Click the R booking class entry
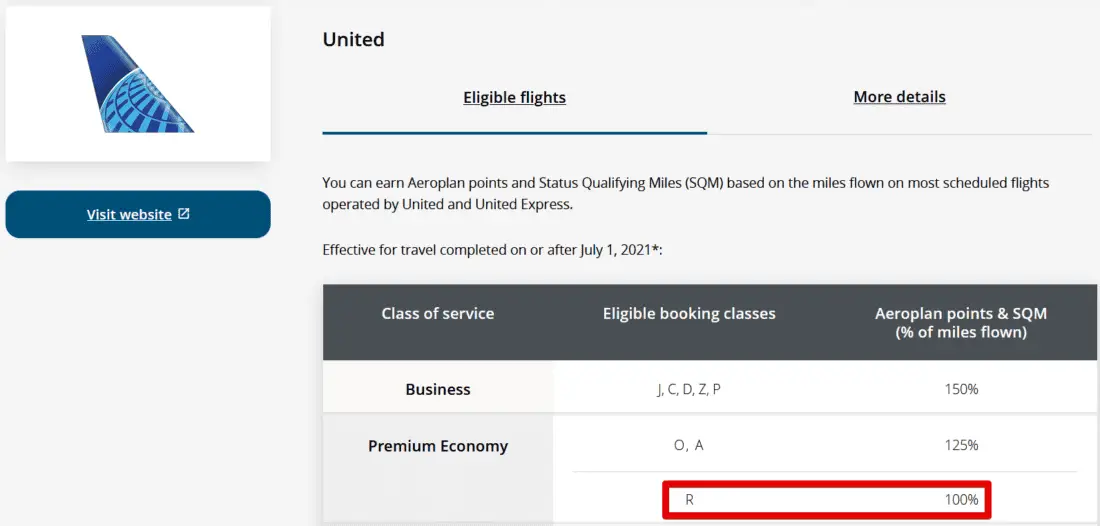The width and height of the screenshot is (1100, 526). [690, 499]
